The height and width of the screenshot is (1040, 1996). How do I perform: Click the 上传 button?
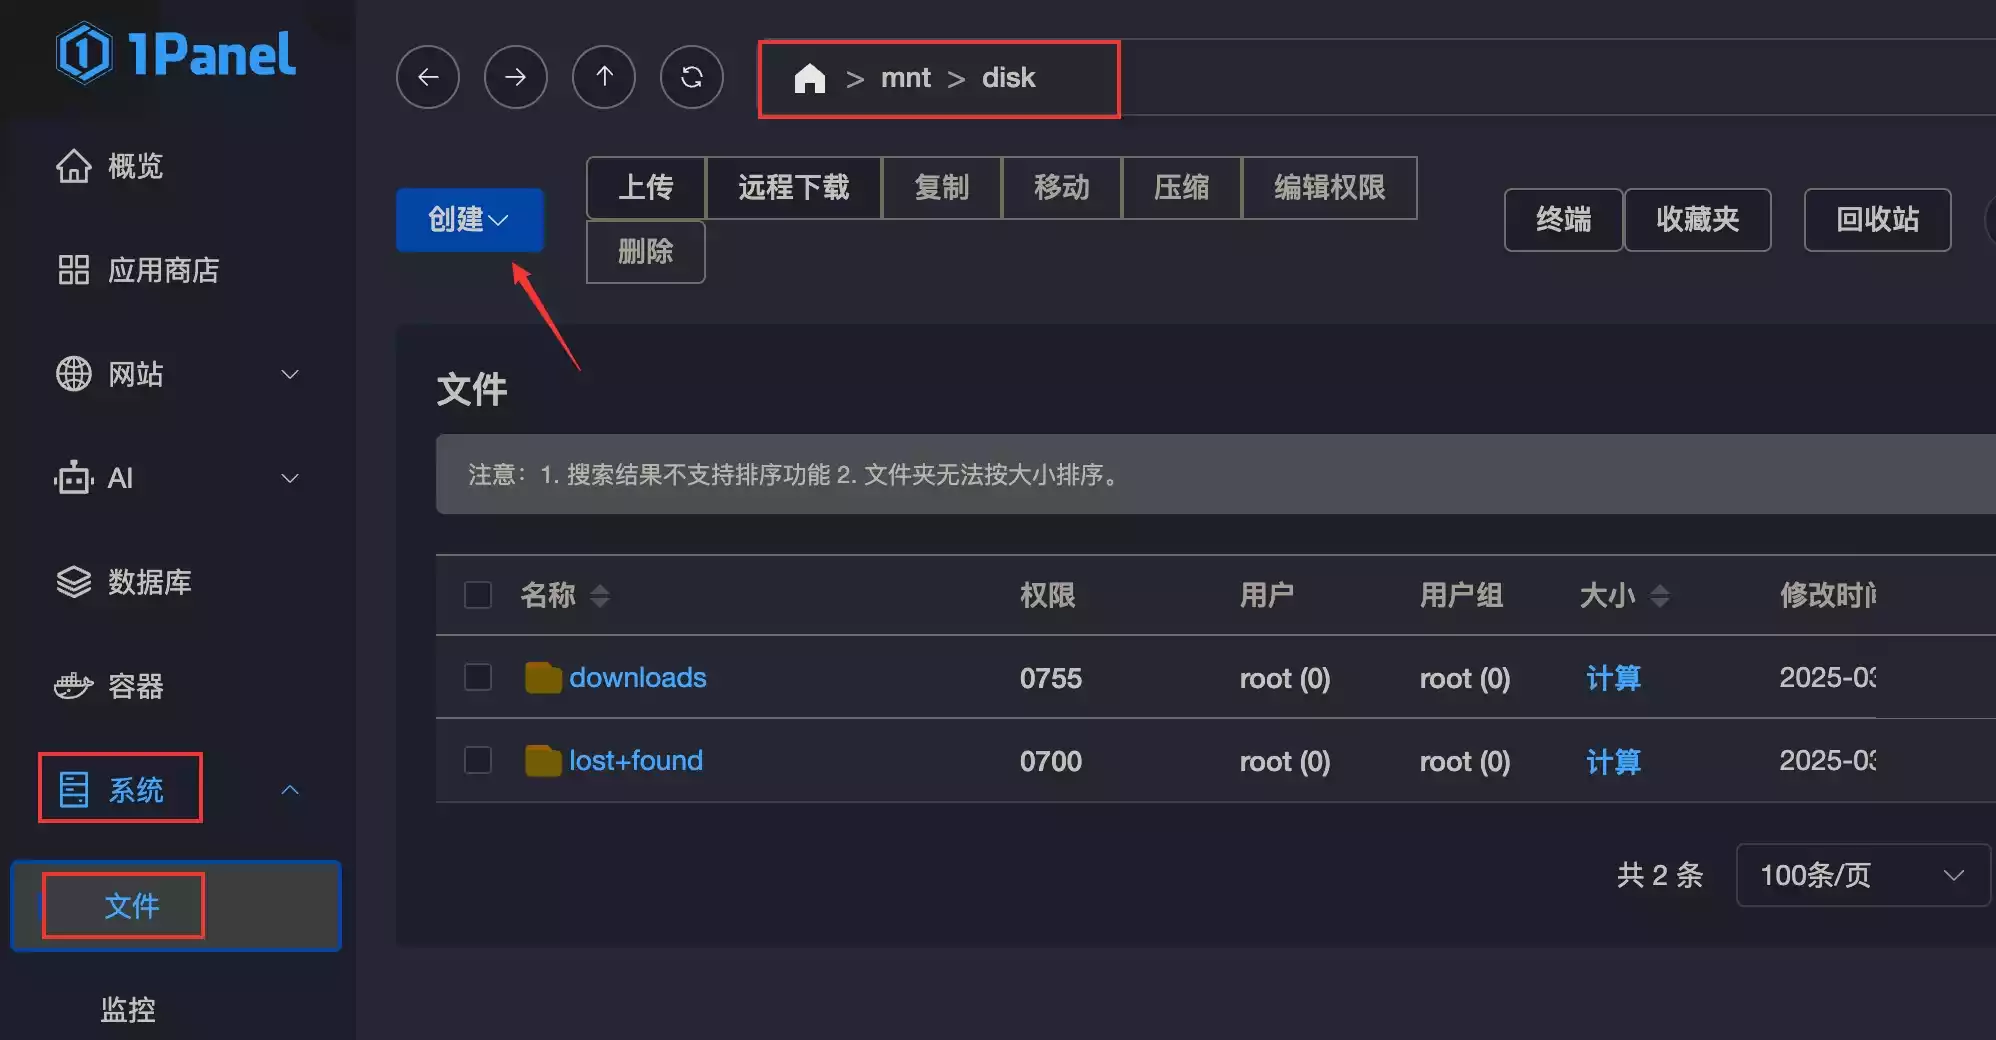tap(646, 188)
